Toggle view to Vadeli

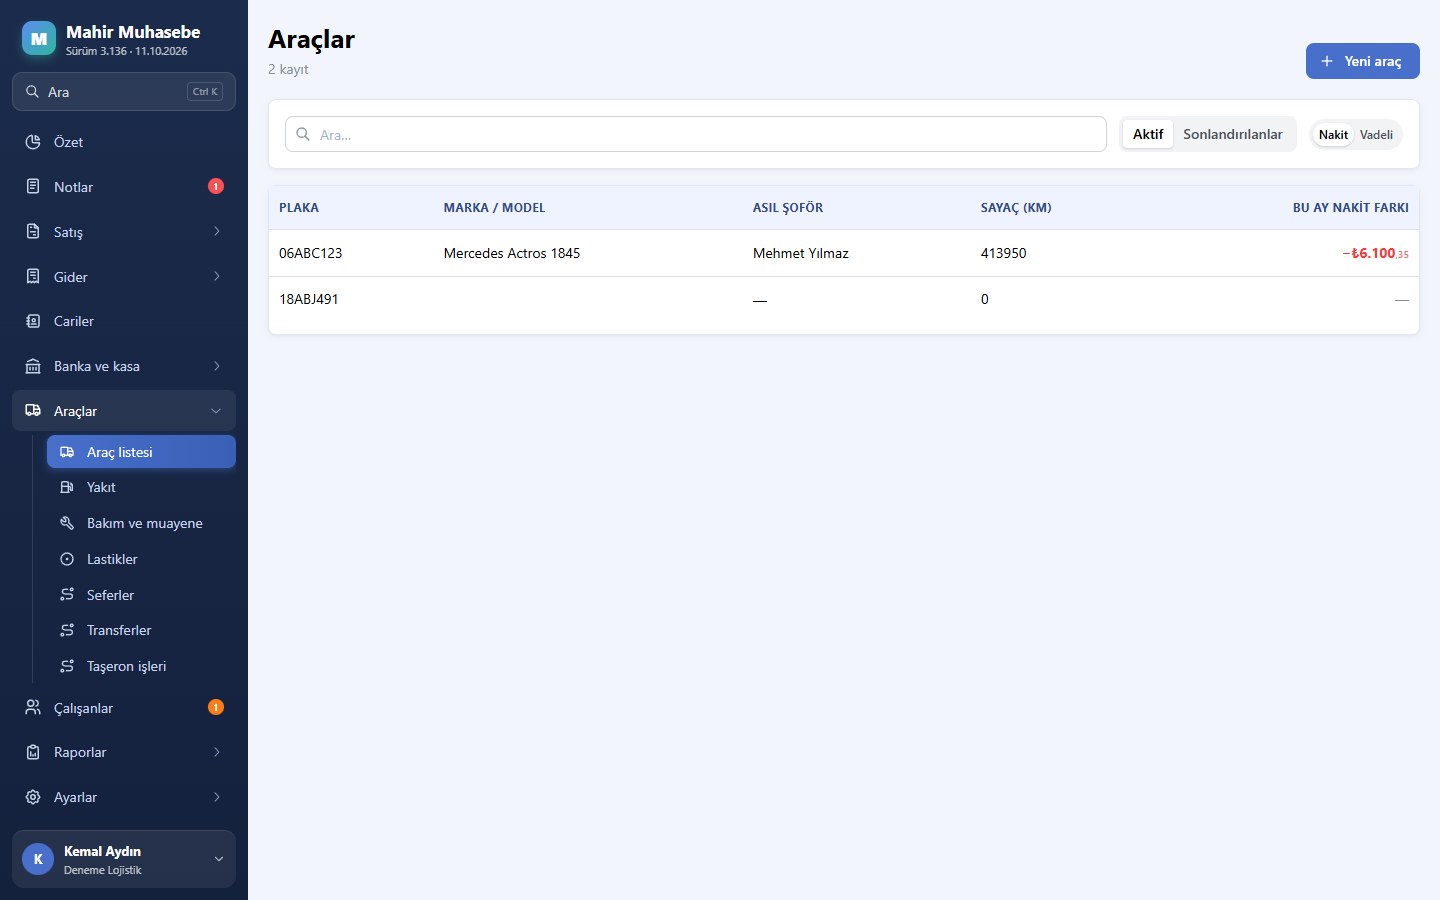pyautogui.click(x=1376, y=135)
